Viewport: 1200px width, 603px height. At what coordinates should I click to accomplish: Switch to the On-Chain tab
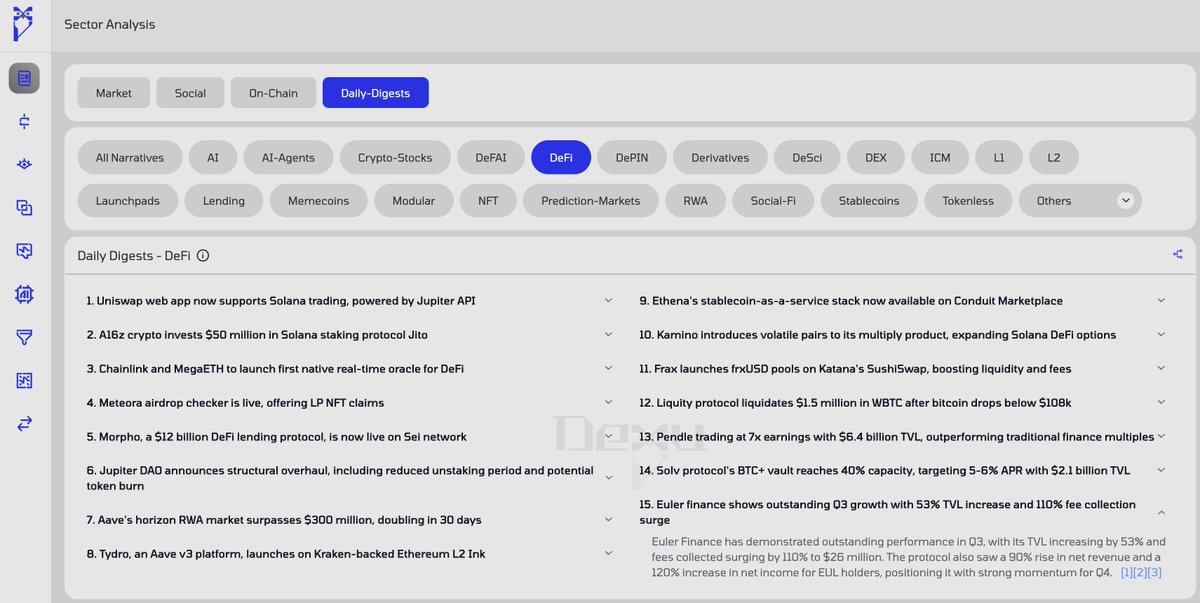point(273,93)
